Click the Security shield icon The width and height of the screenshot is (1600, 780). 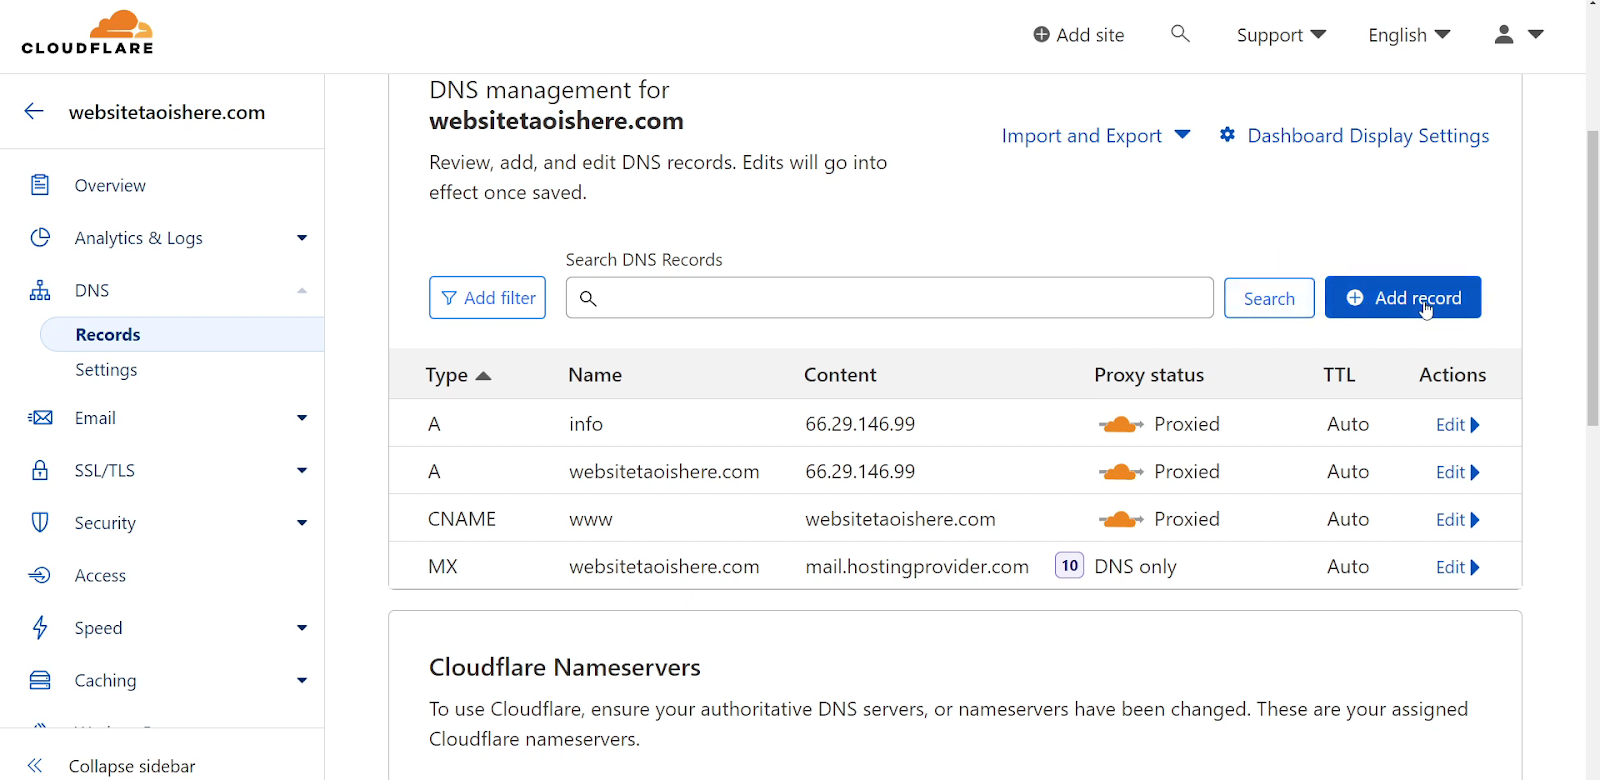tap(40, 522)
